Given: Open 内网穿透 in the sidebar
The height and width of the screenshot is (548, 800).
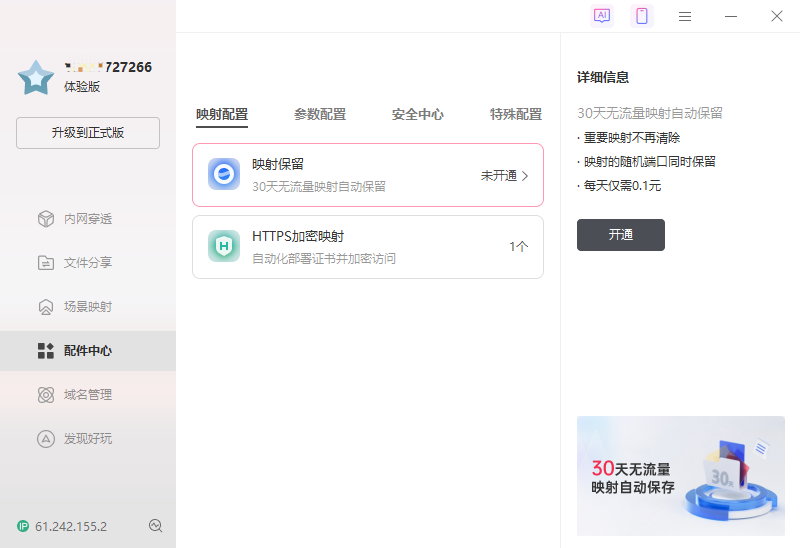Looking at the screenshot, I should (87, 219).
